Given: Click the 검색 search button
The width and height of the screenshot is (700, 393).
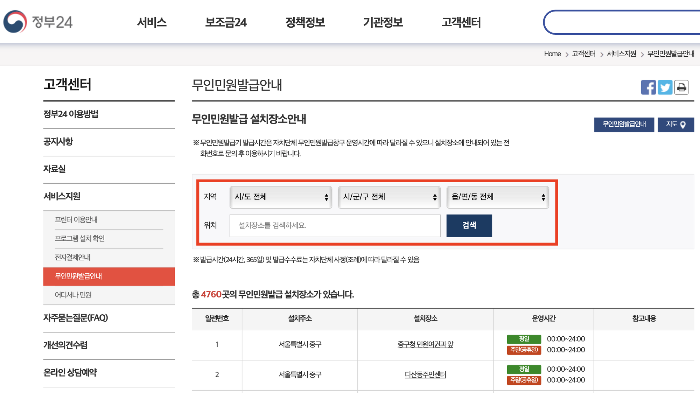Looking at the screenshot, I should (x=469, y=226).
